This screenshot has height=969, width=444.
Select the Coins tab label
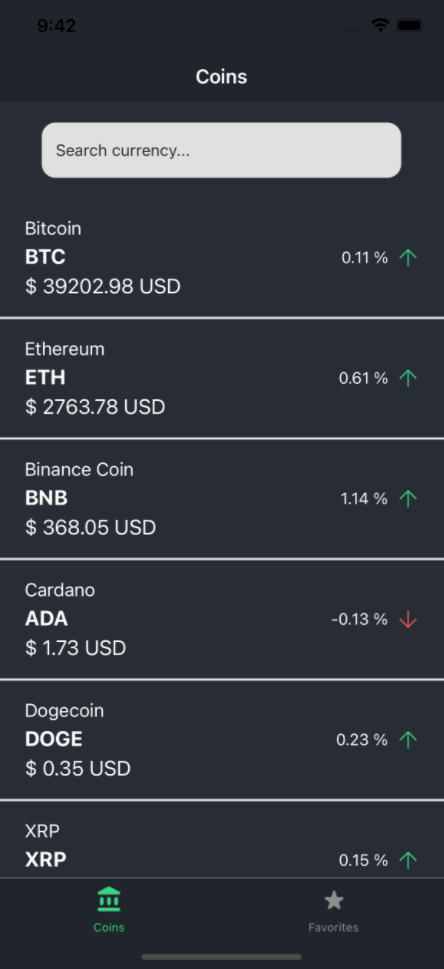point(109,927)
